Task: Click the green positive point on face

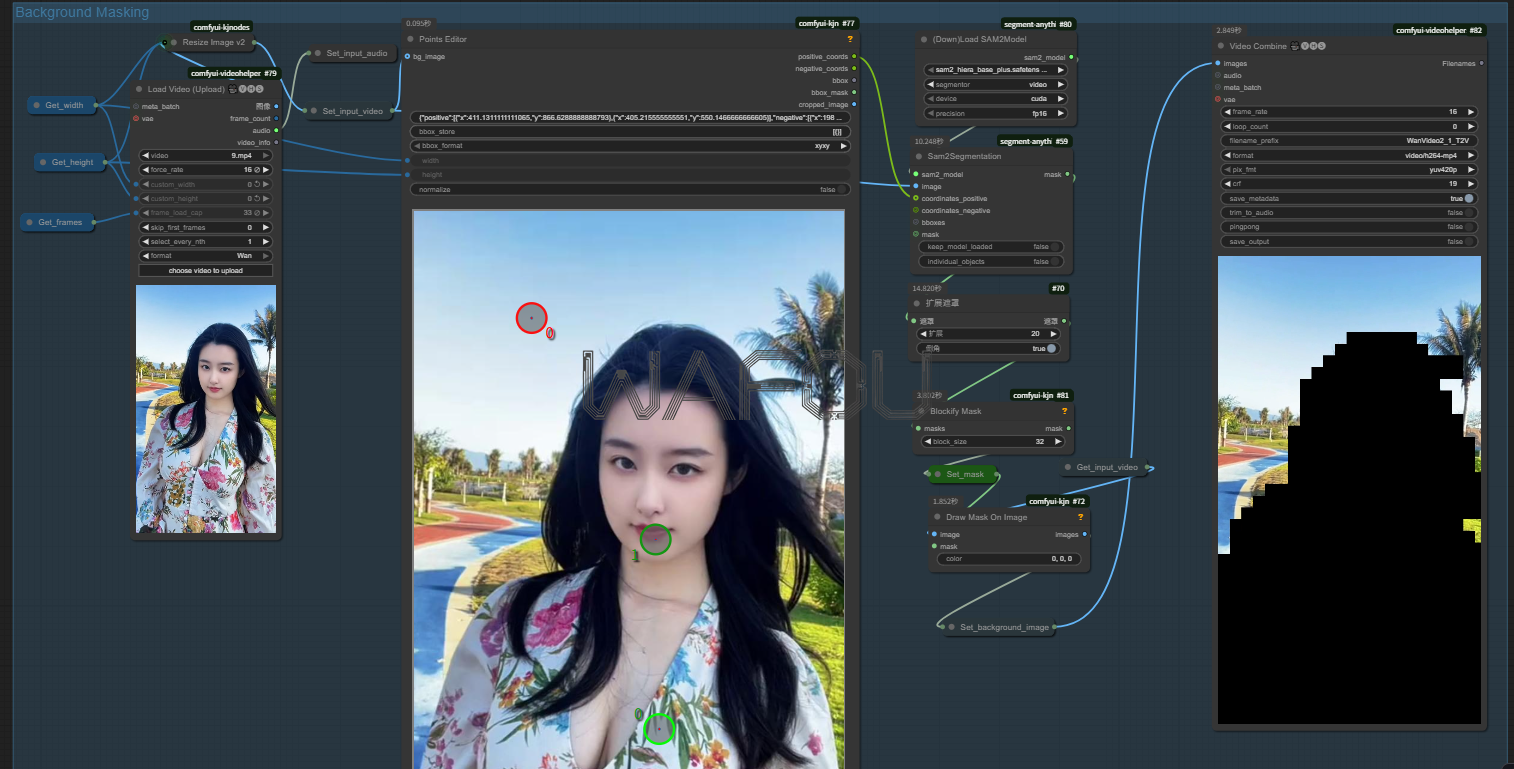Action: (x=655, y=539)
